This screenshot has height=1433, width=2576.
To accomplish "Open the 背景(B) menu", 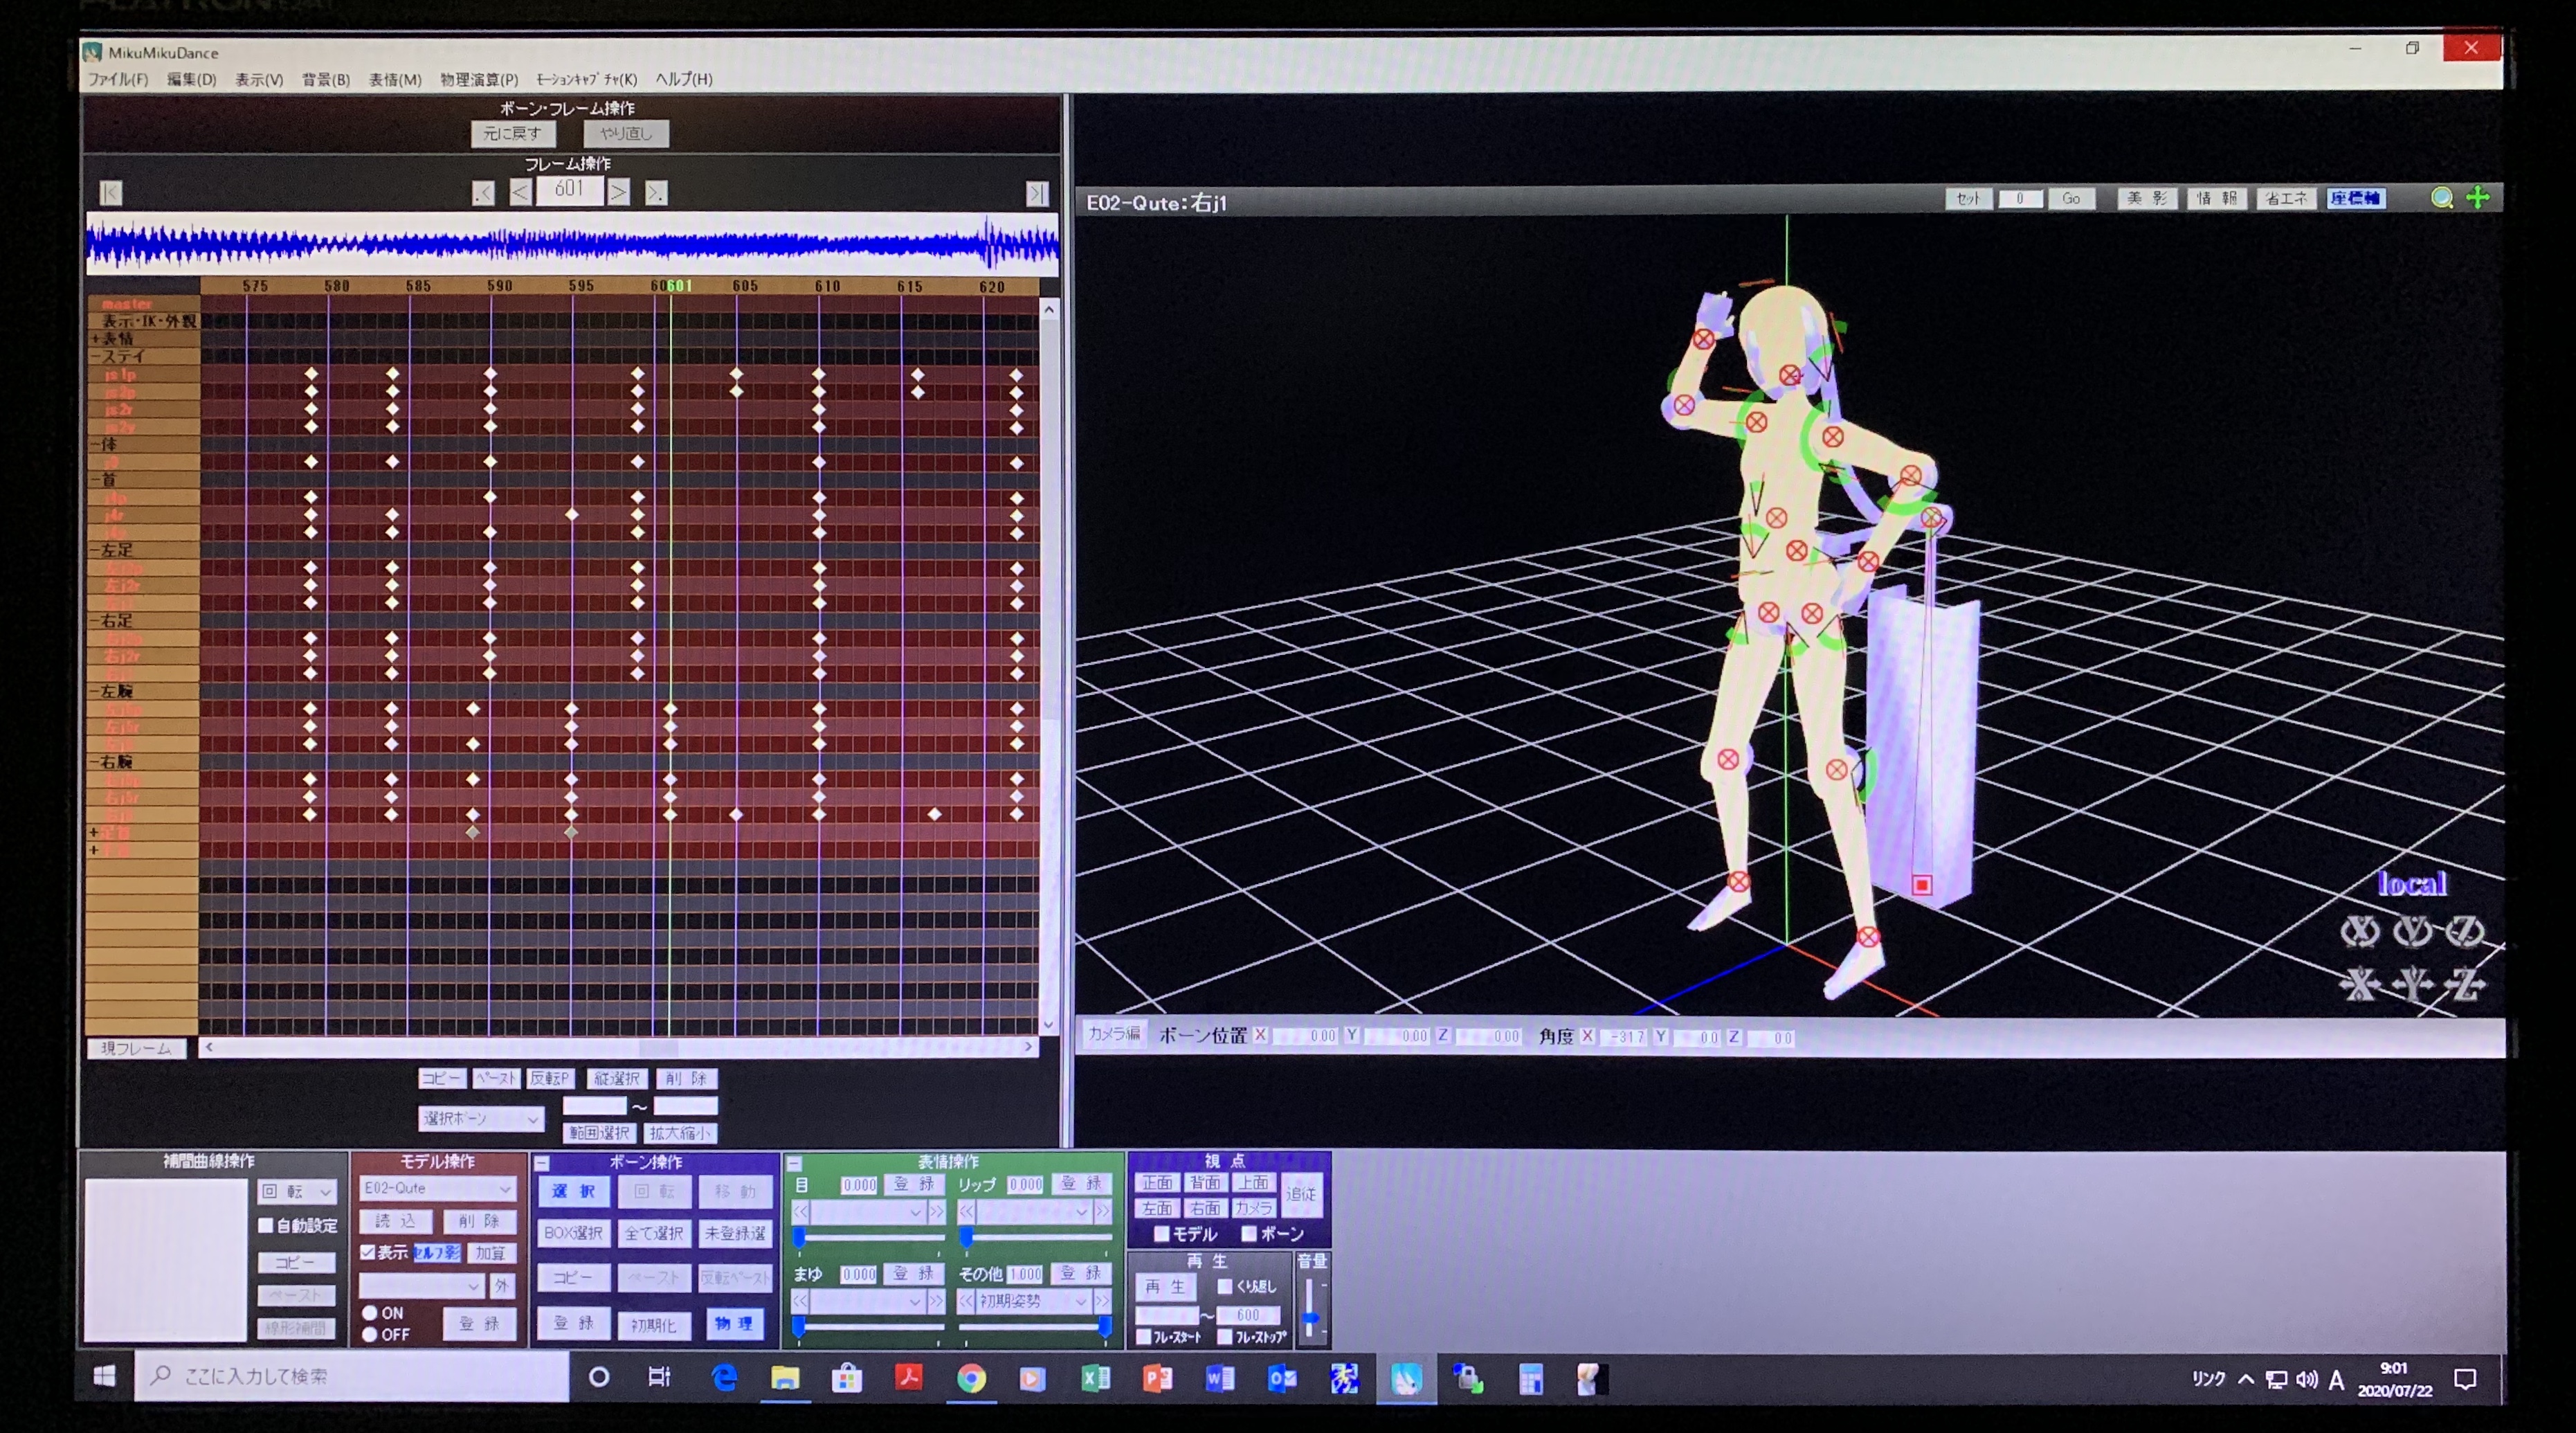I will 326,79.
